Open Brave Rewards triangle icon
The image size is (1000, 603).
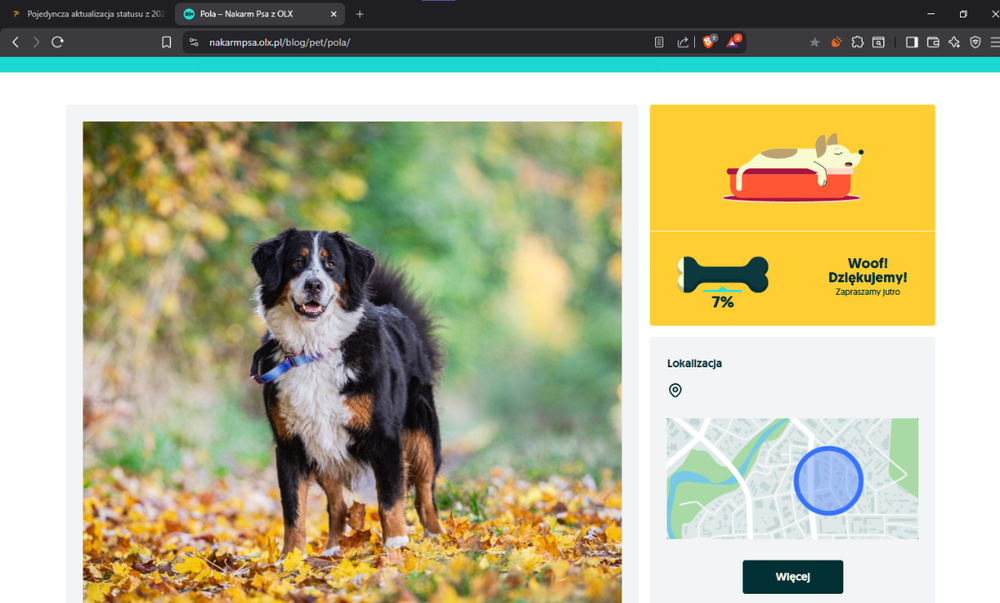733,42
